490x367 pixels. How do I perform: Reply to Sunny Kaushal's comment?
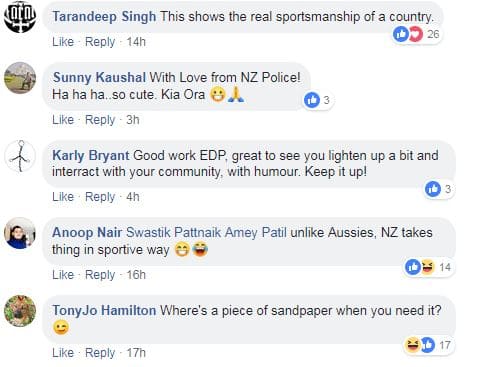coord(100,120)
